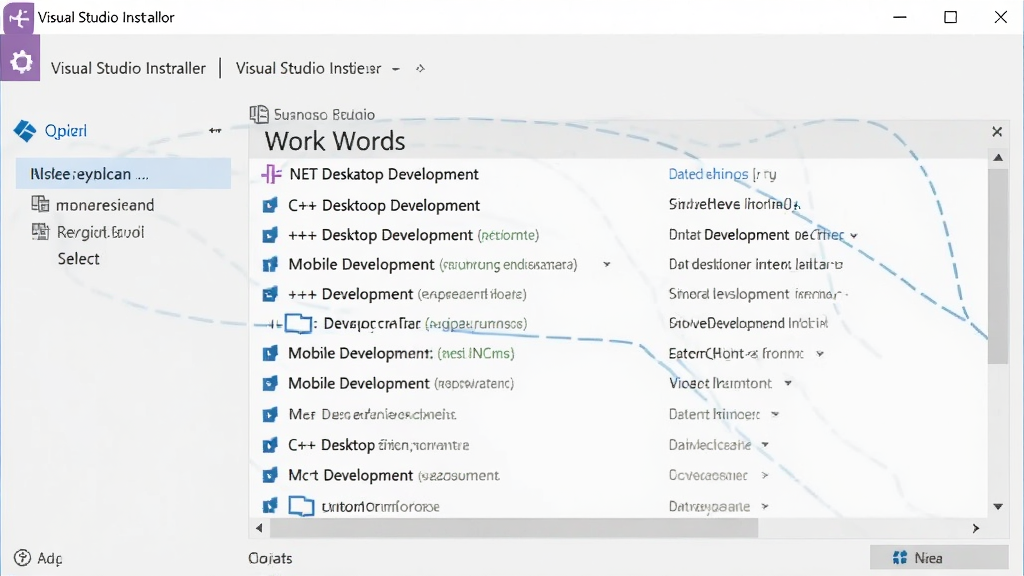
Task: Expand the Datraygaarie arrow
Action: (765, 506)
